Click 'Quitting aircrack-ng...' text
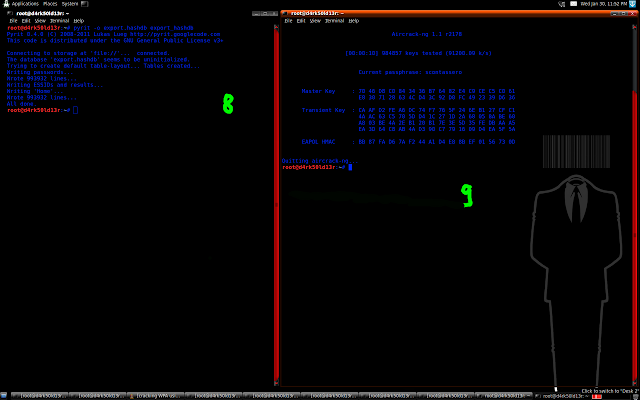Viewport: 640px width, 400px height. click(320, 161)
